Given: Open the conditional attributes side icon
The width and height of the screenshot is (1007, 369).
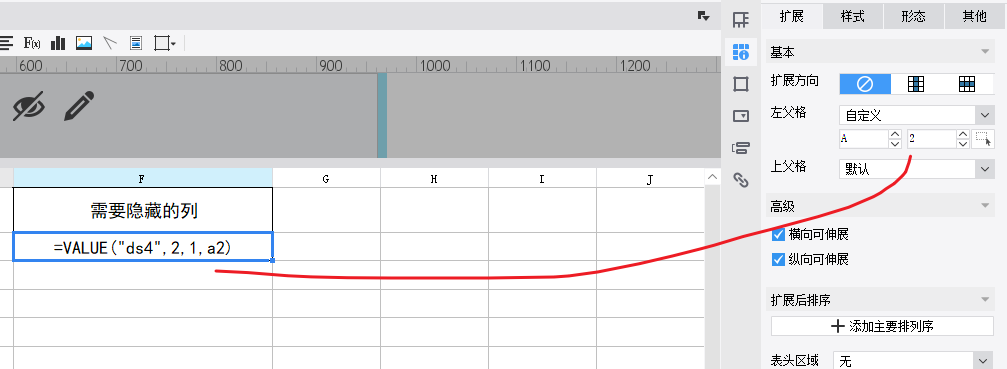Looking at the screenshot, I should [x=741, y=148].
